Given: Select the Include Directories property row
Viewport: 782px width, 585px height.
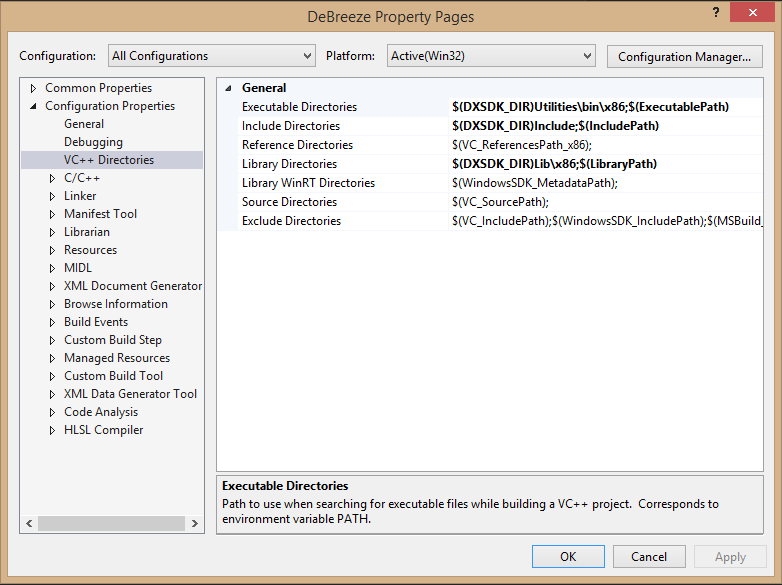Looking at the screenshot, I should click(x=291, y=126).
